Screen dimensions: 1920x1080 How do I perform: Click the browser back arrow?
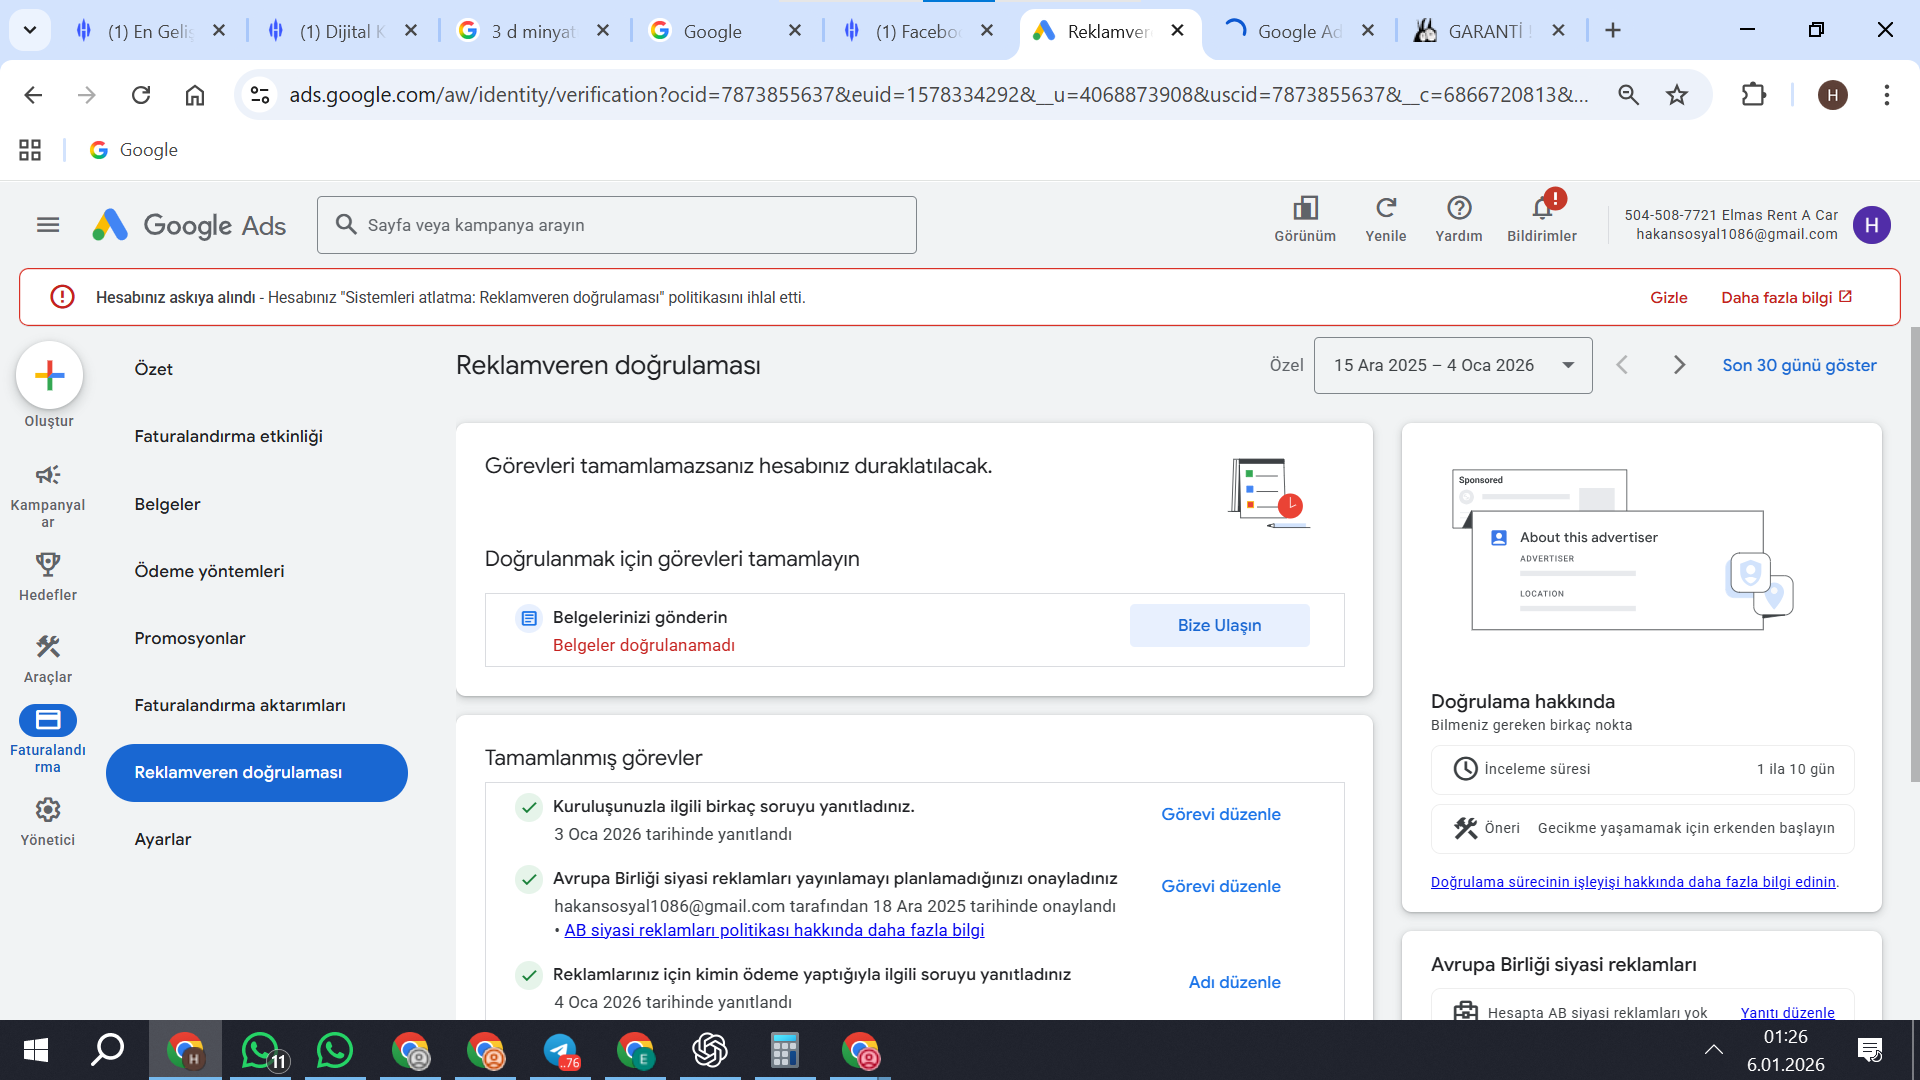(33, 95)
